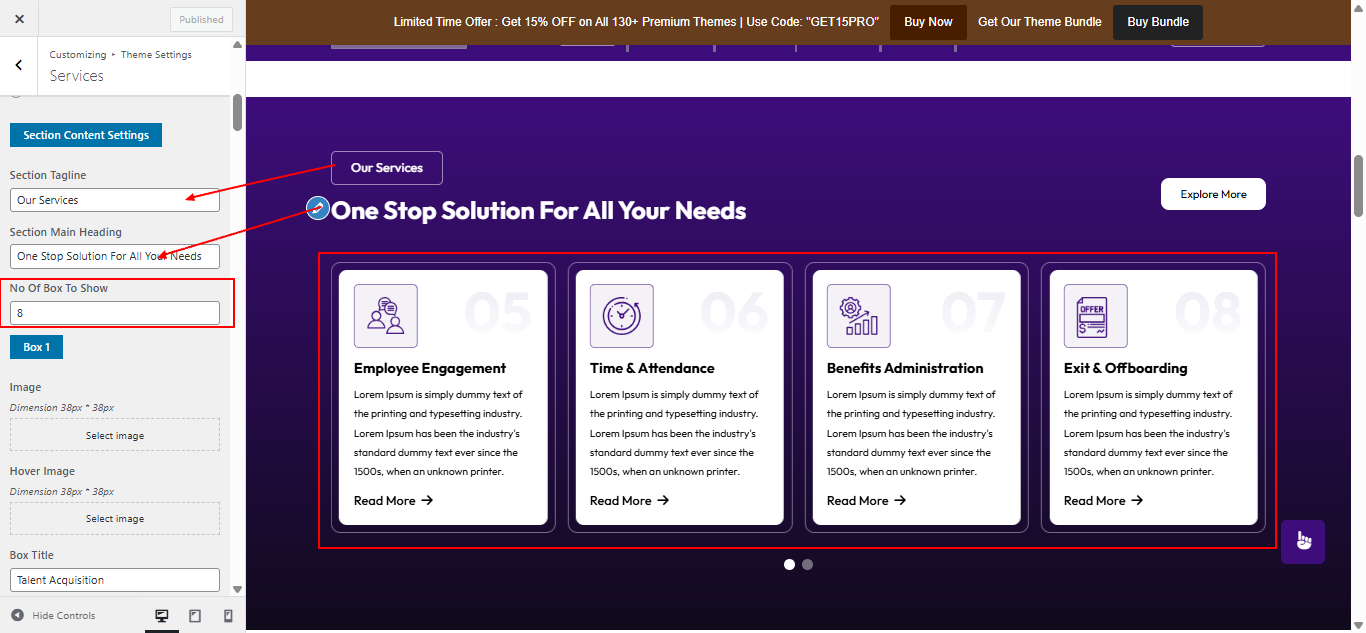The height and width of the screenshot is (633, 1366).
Task: Open the Box 1 settings panel
Action: tap(36, 346)
